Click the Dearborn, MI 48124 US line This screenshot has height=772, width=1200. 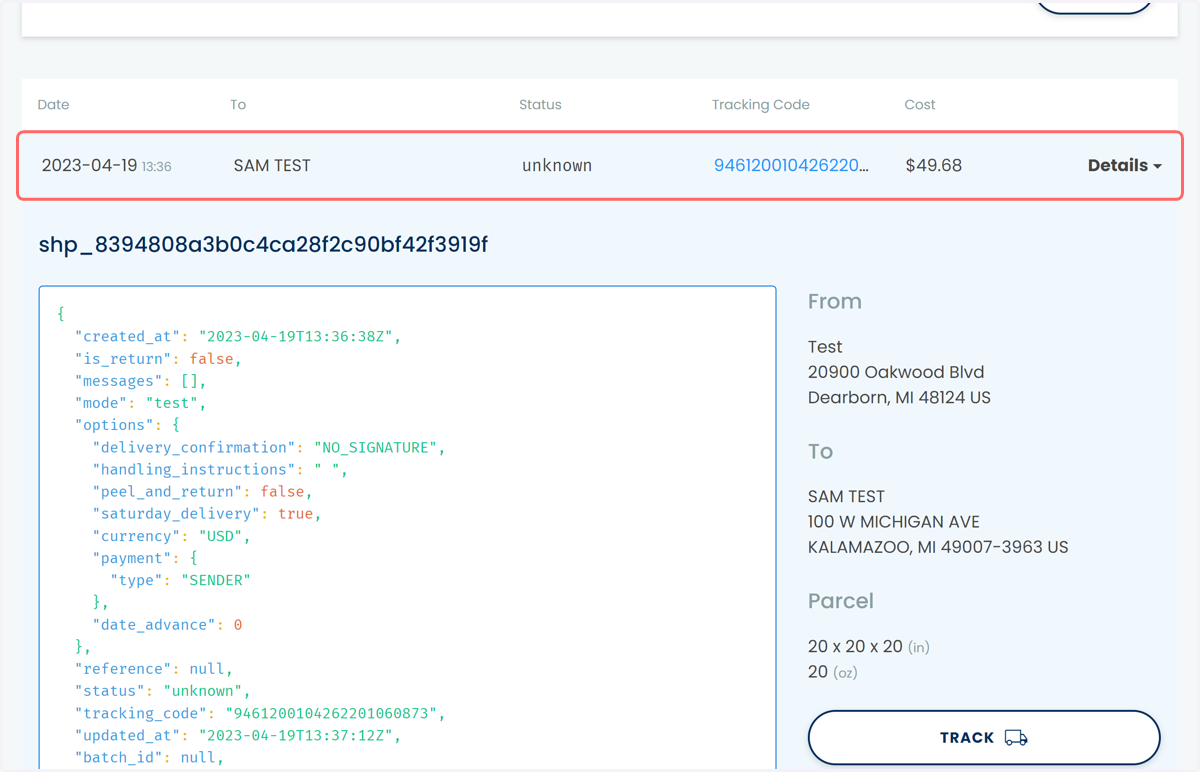click(899, 398)
